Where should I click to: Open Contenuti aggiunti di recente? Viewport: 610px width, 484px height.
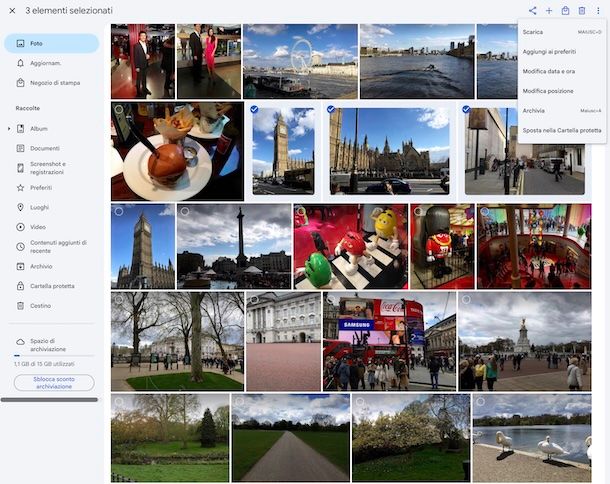coord(51,247)
